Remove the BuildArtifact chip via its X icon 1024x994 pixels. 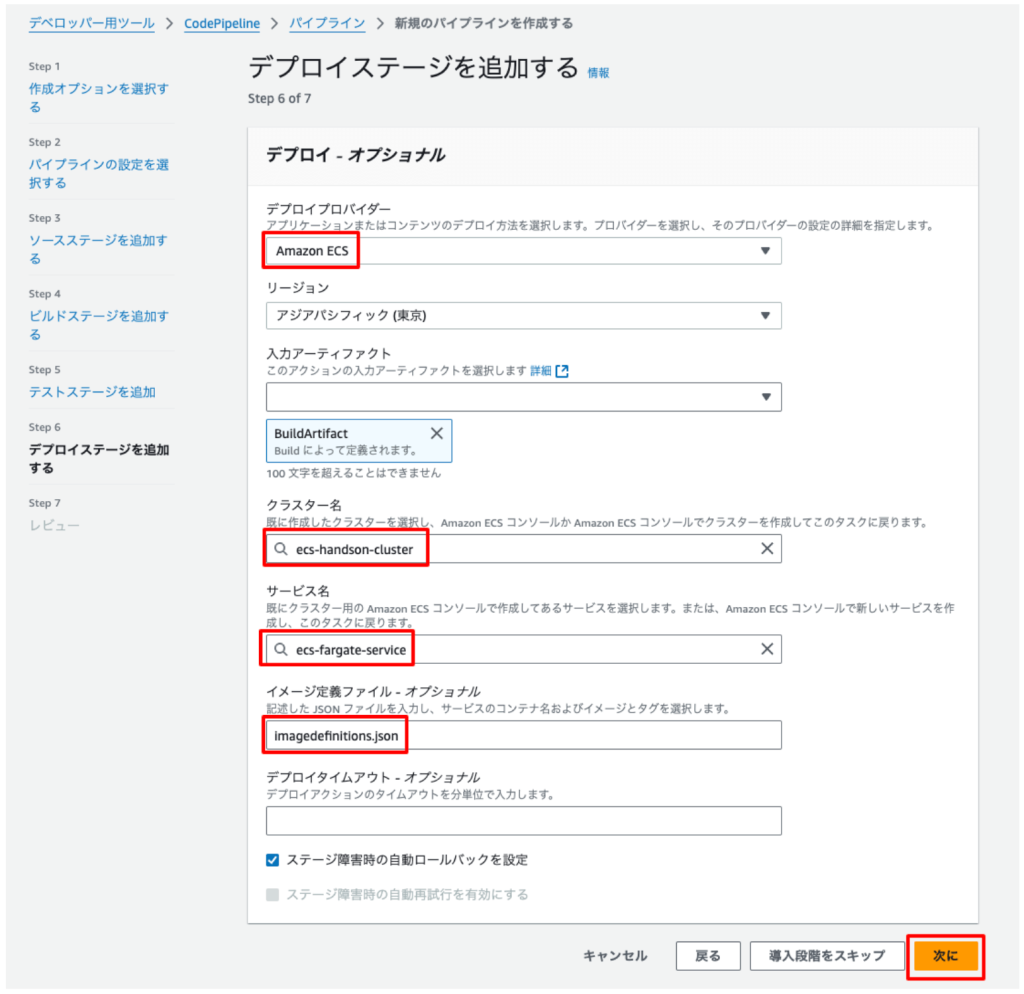(434, 432)
